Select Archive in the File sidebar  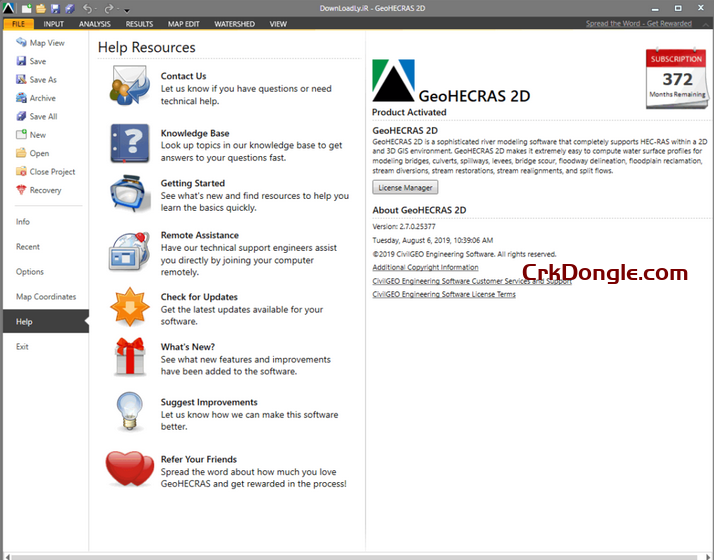[36, 98]
